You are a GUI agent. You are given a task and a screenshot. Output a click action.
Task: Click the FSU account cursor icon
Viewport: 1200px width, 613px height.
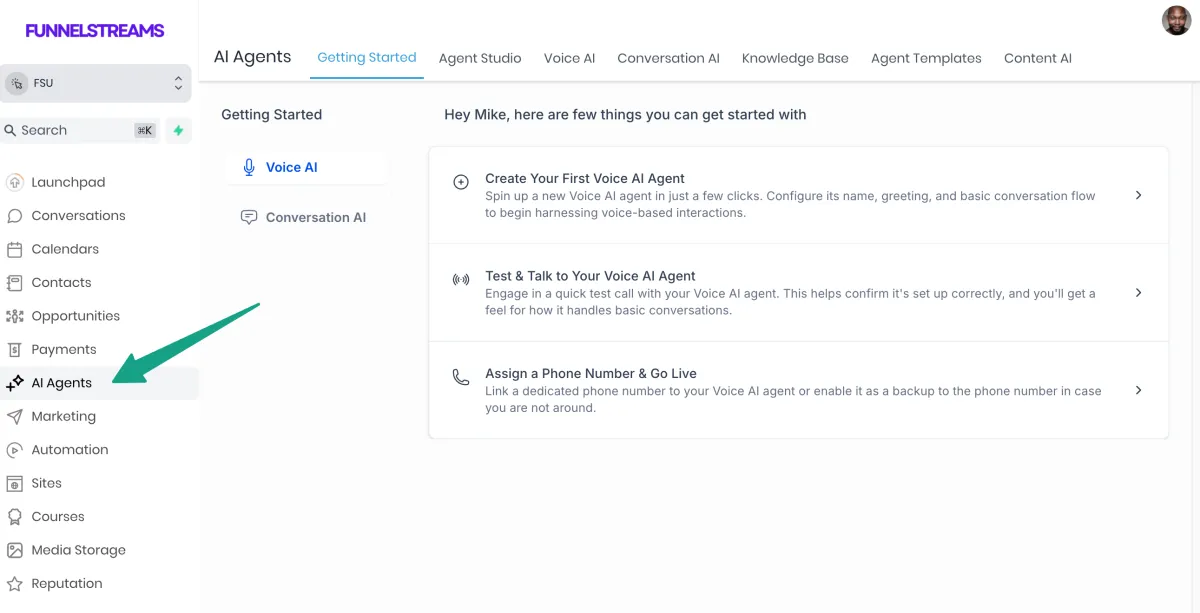pyautogui.click(x=17, y=83)
